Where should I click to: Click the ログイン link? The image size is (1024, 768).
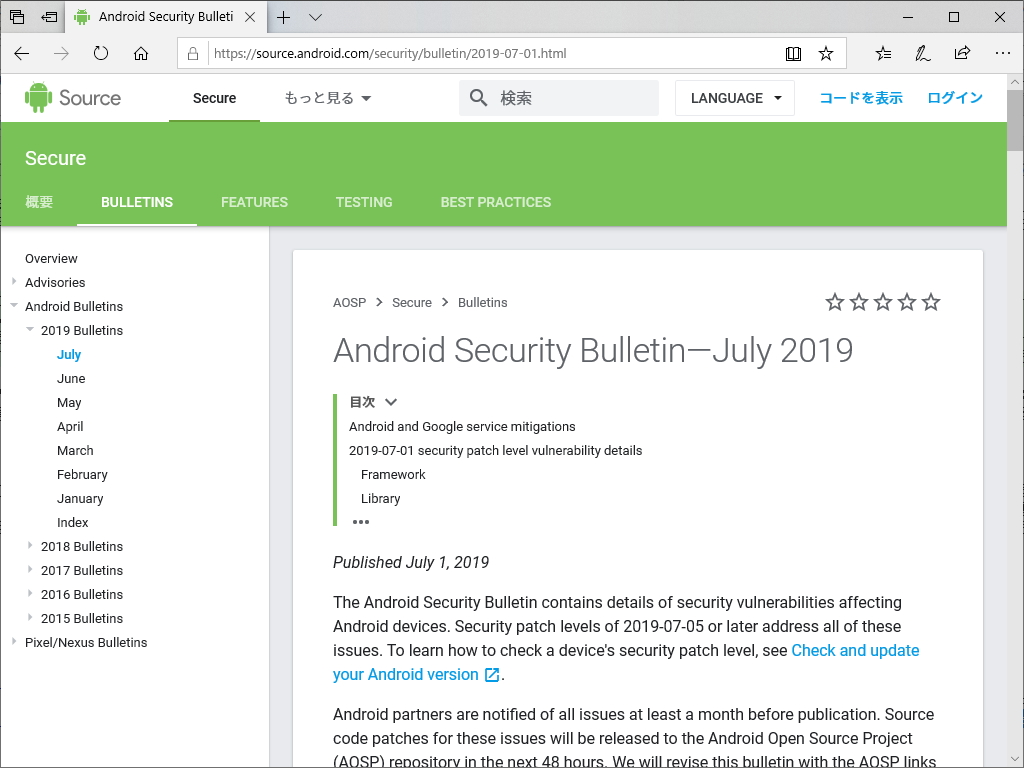coord(955,97)
